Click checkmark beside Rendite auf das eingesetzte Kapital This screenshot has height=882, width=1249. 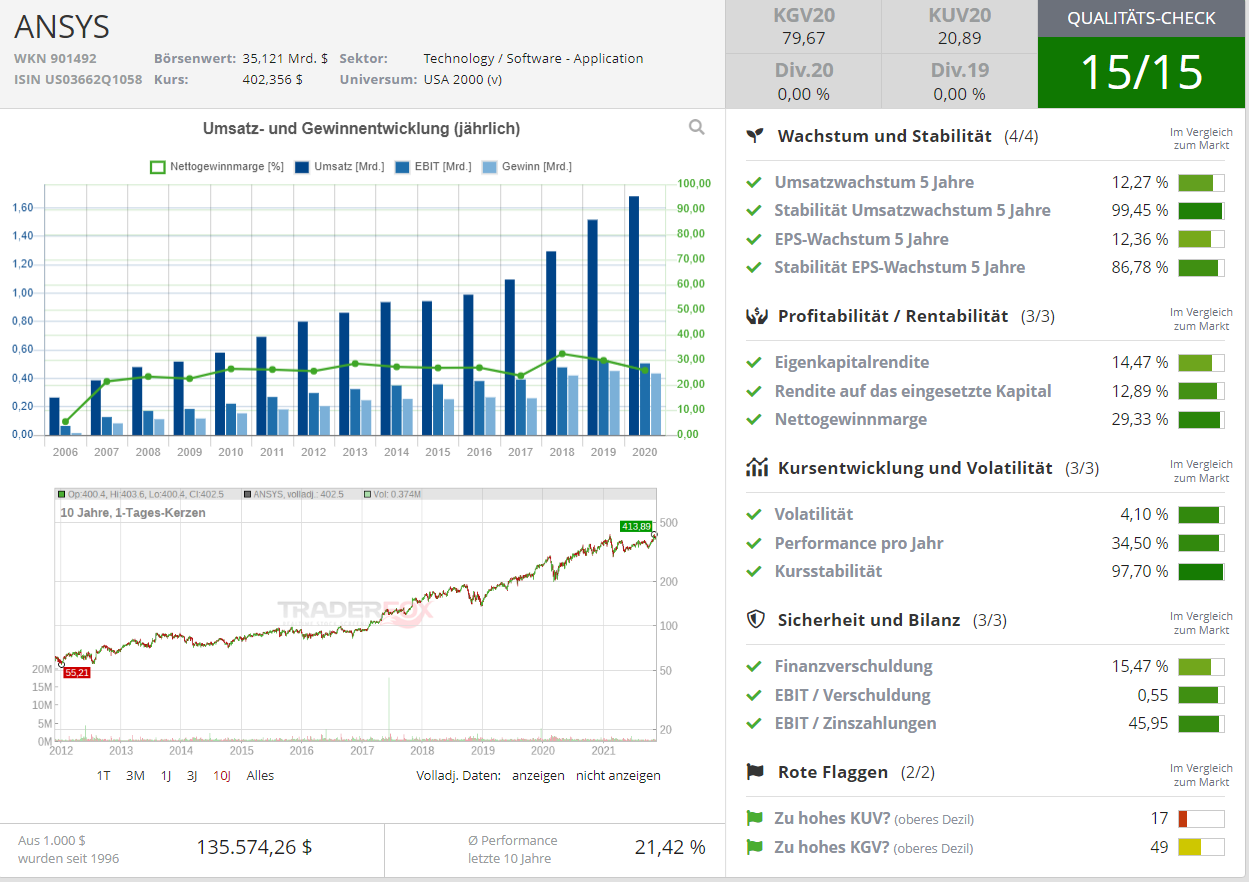(x=754, y=391)
